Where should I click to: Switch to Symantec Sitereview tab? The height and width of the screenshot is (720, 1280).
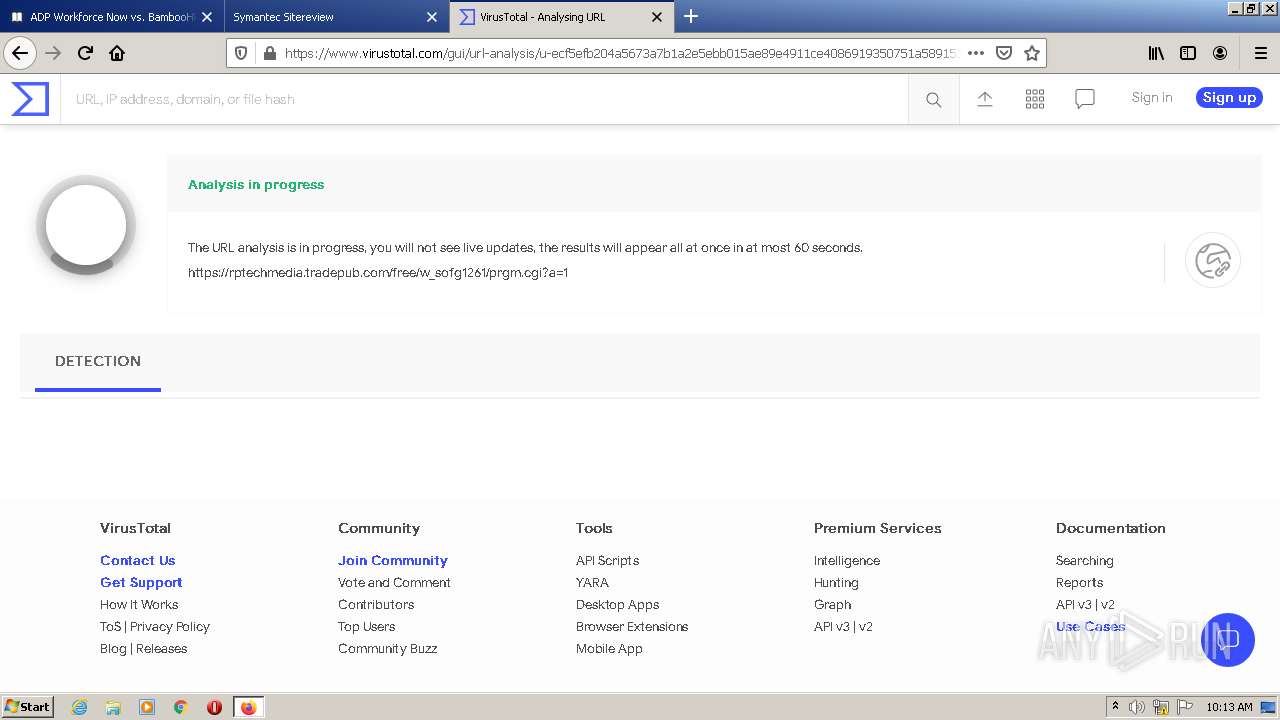click(x=337, y=17)
